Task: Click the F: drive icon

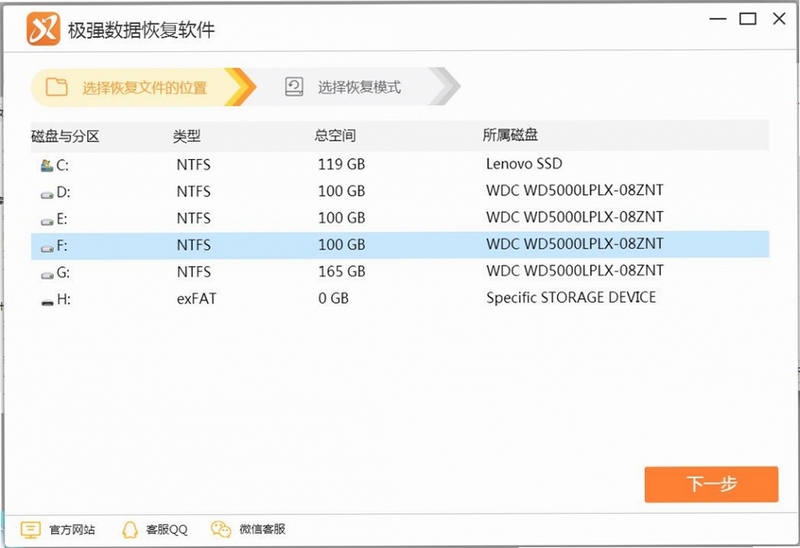Action: pyautogui.click(x=47, y=248)
